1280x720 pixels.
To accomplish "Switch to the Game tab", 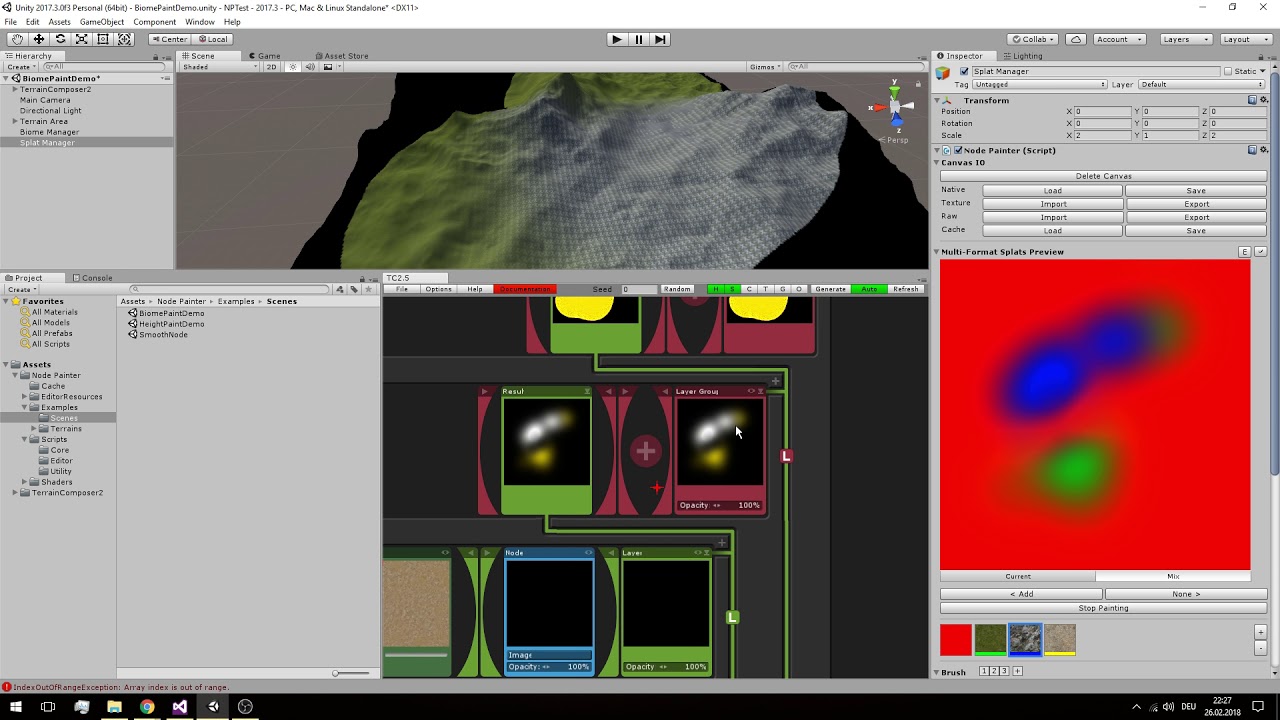I will 265,56.
